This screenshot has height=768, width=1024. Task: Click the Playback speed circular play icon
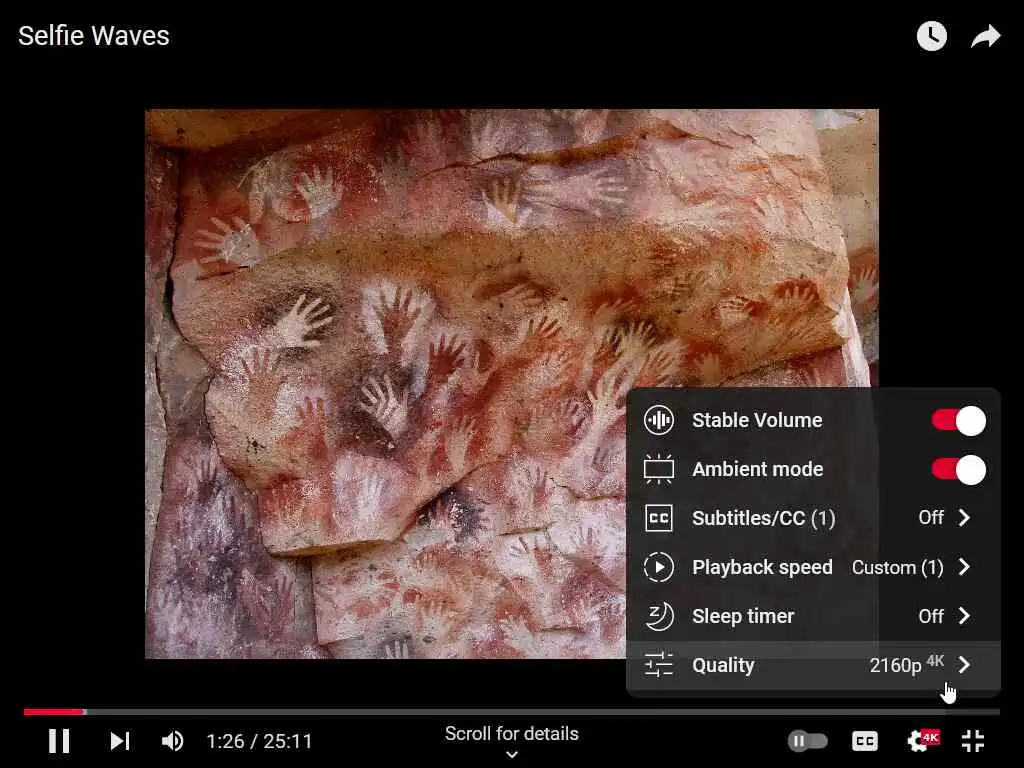658,567
